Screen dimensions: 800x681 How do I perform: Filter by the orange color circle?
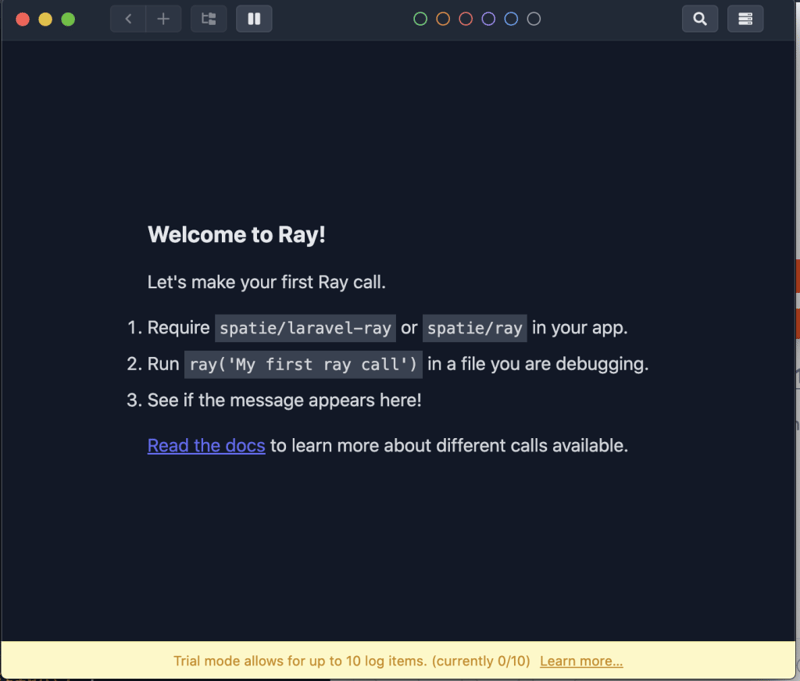pyautogui.click(x=443, y=19)
